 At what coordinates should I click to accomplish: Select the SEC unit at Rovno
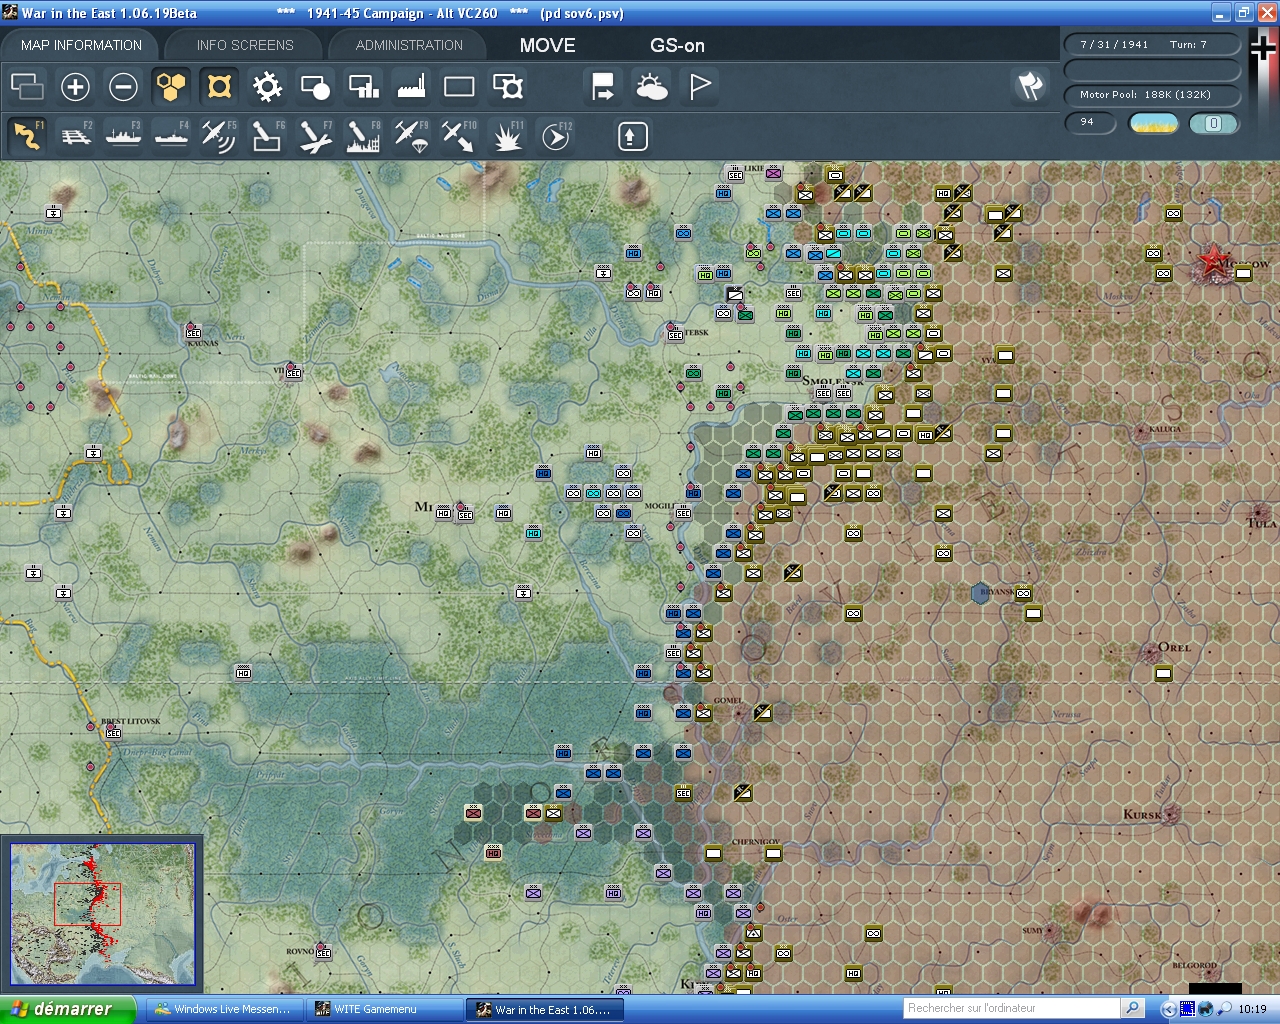pyautogui.click(x=323, y=951)
